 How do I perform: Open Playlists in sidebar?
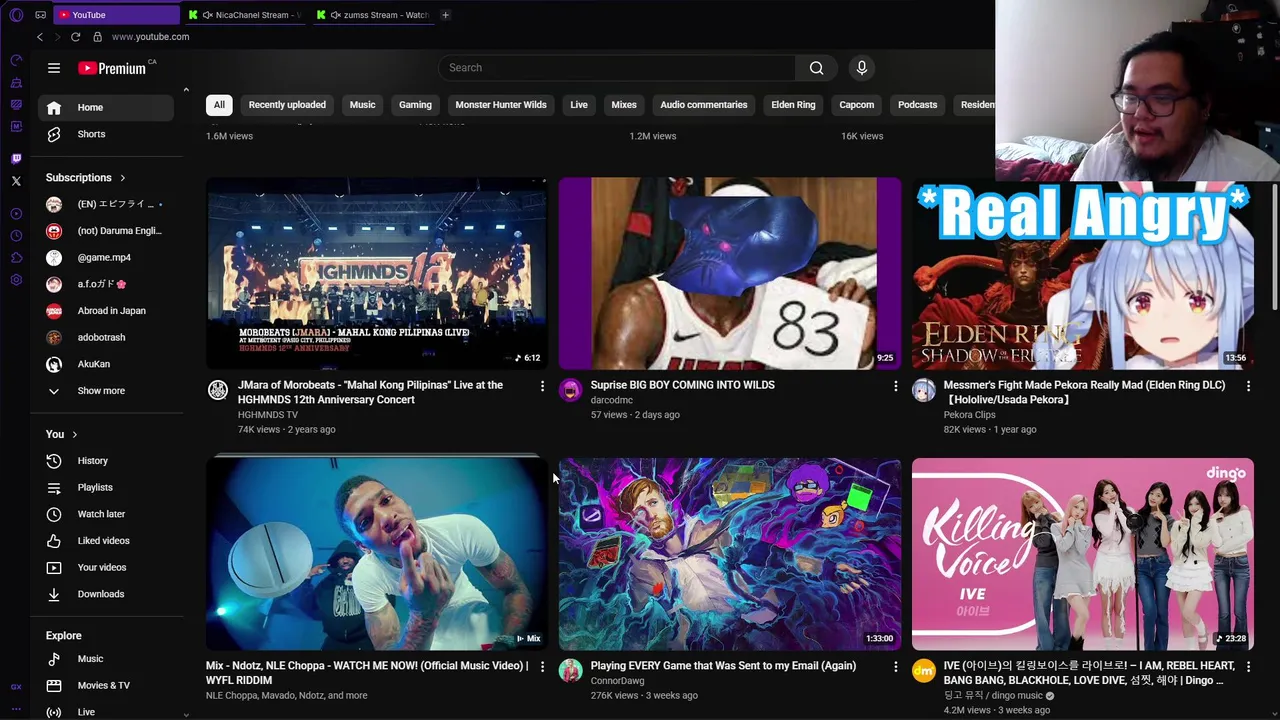104,487
